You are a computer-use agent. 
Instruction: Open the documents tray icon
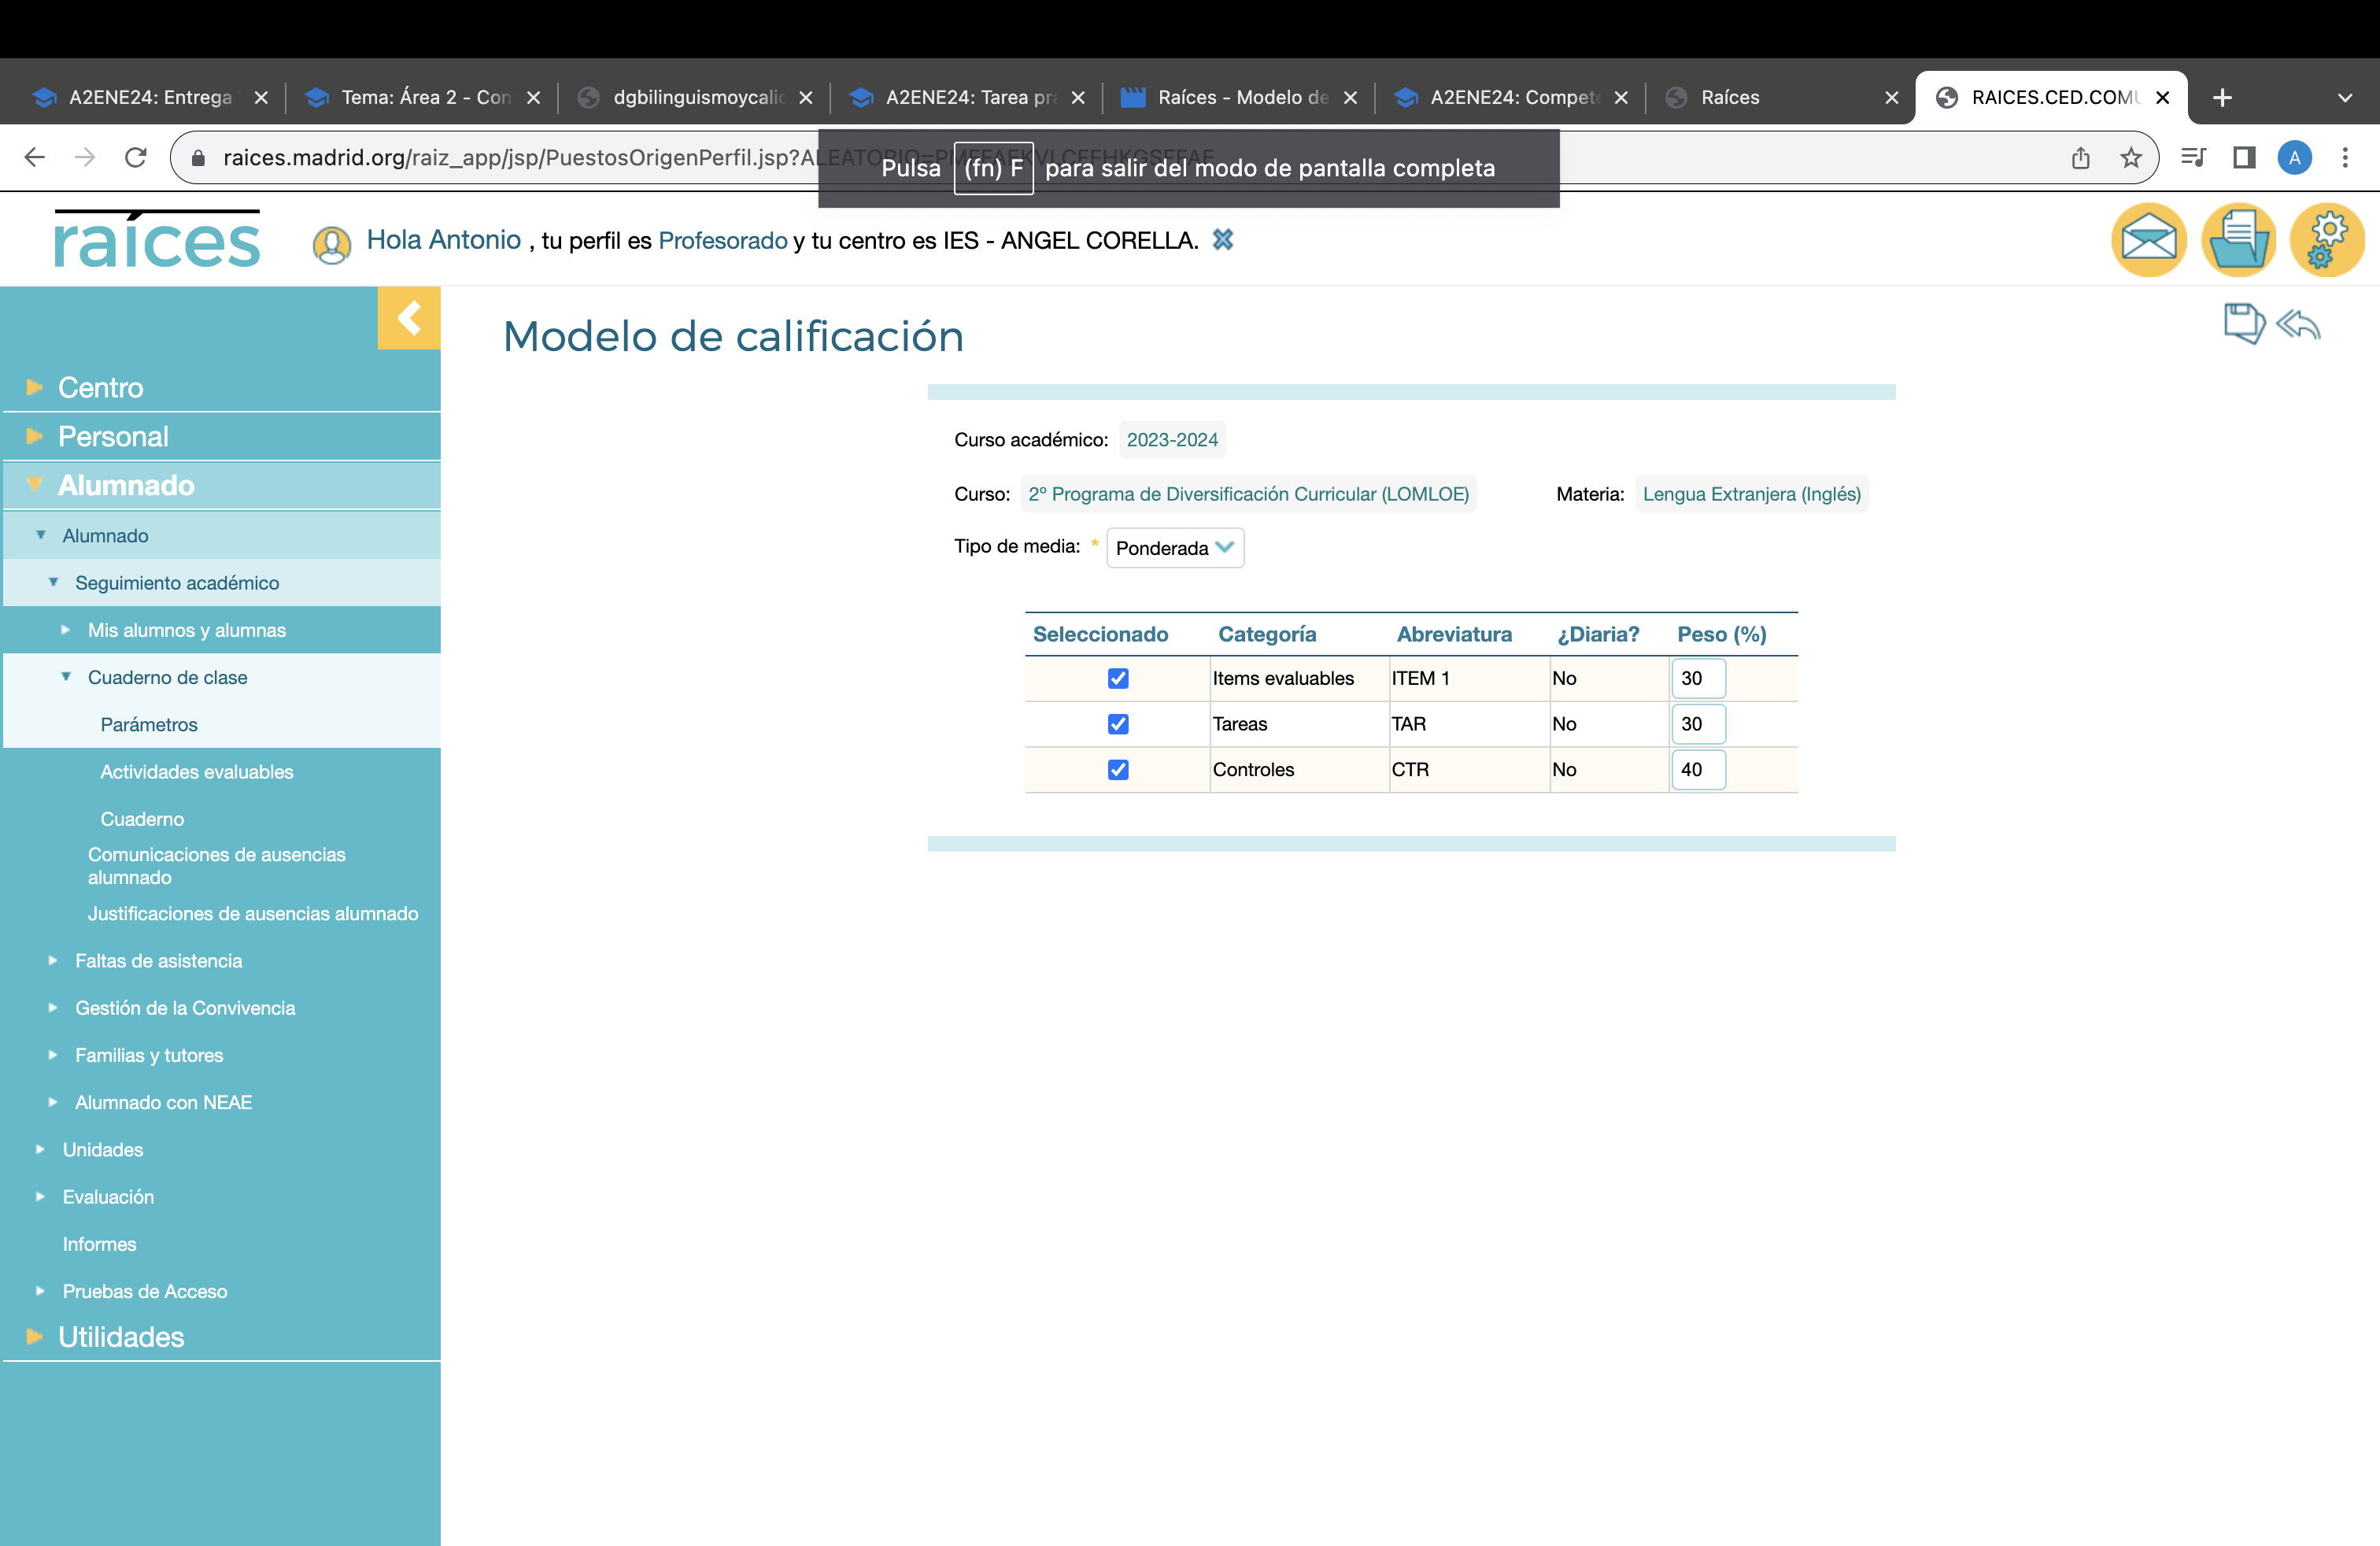2238,240
